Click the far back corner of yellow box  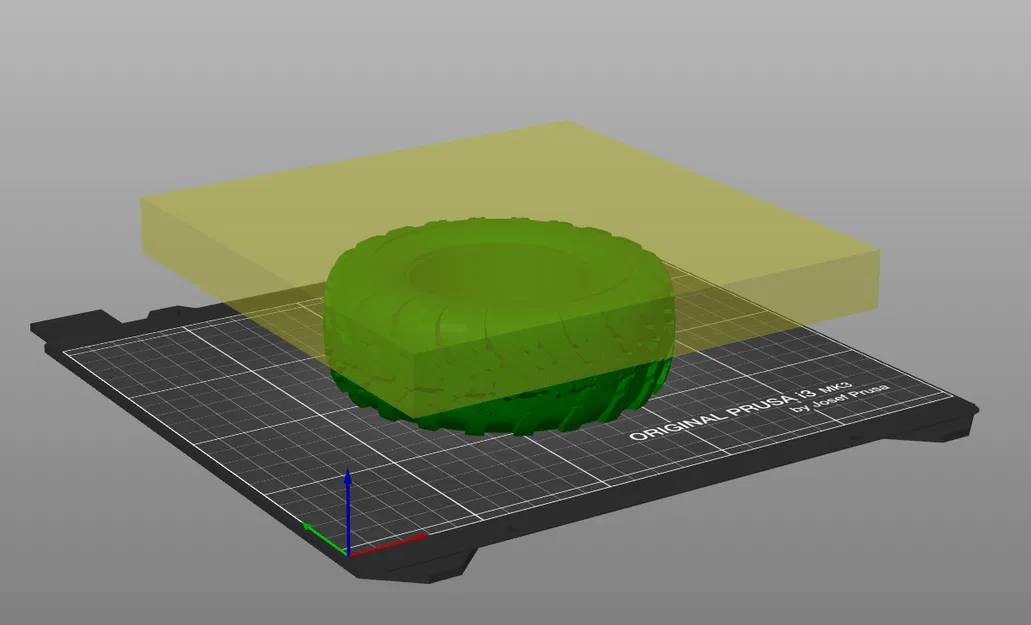(567, 122)
